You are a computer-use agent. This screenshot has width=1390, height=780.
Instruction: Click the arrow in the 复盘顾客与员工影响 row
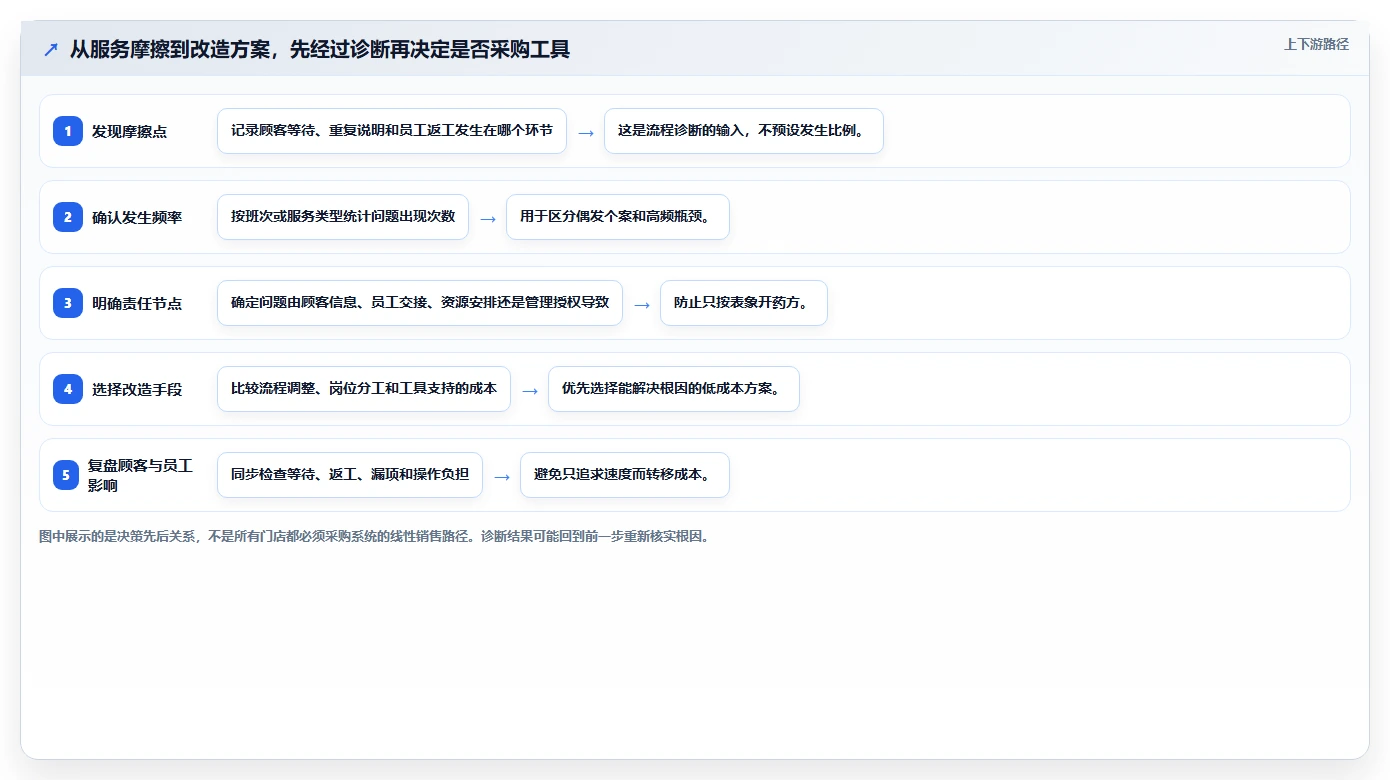pos(502,476)
